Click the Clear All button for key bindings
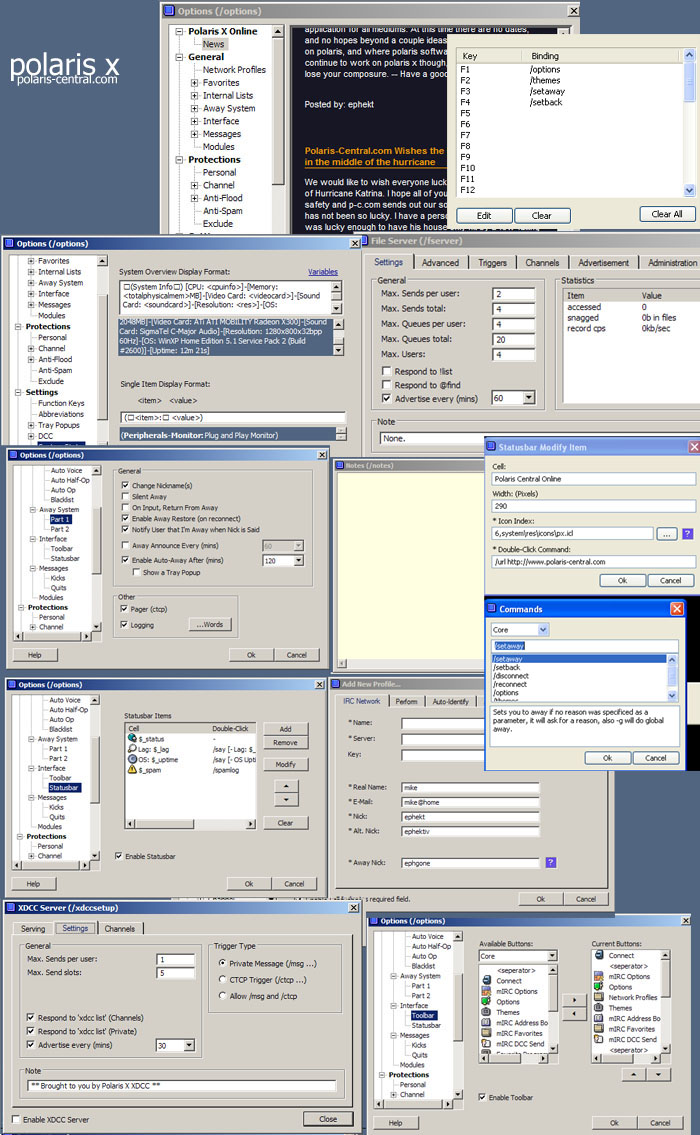 667,214
